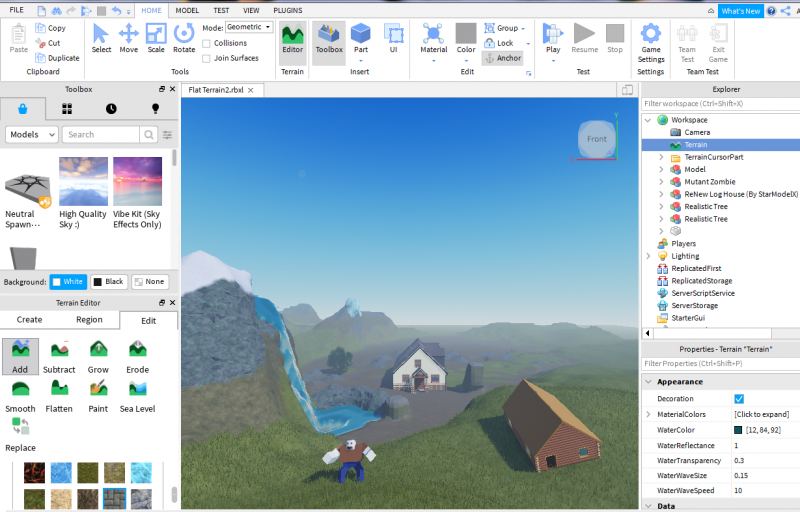Open the Models category dropdown
Viewport: 800px width, 512px height.
(x=32, y=134)
